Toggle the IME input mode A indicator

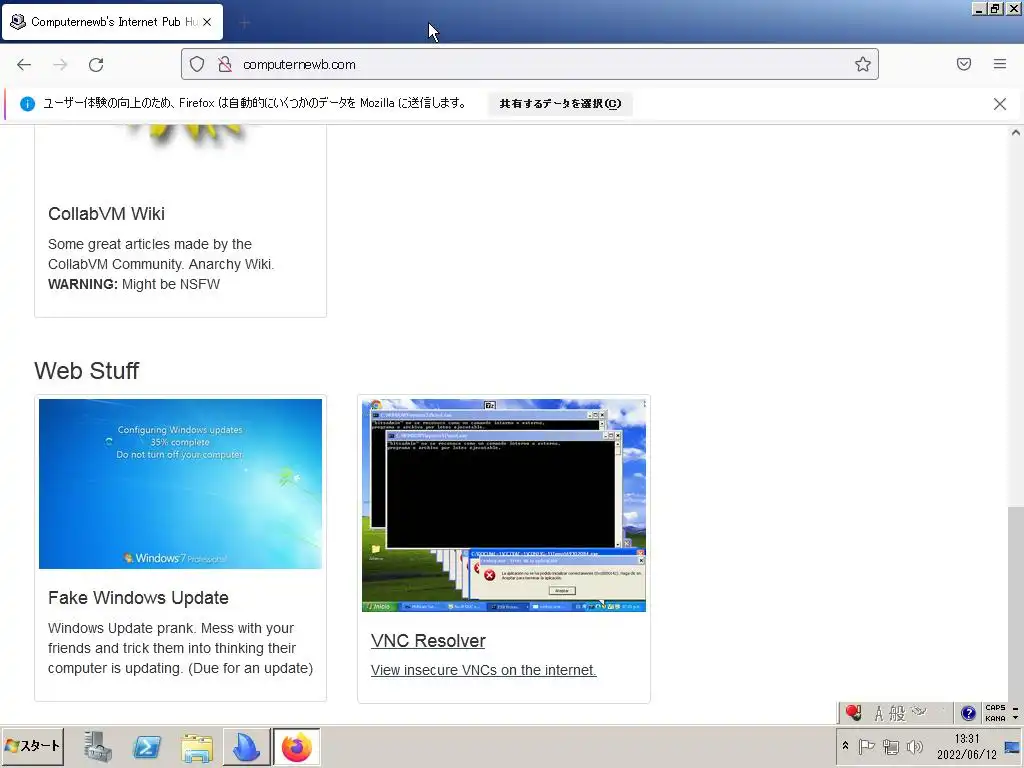[x=879, y=713]
